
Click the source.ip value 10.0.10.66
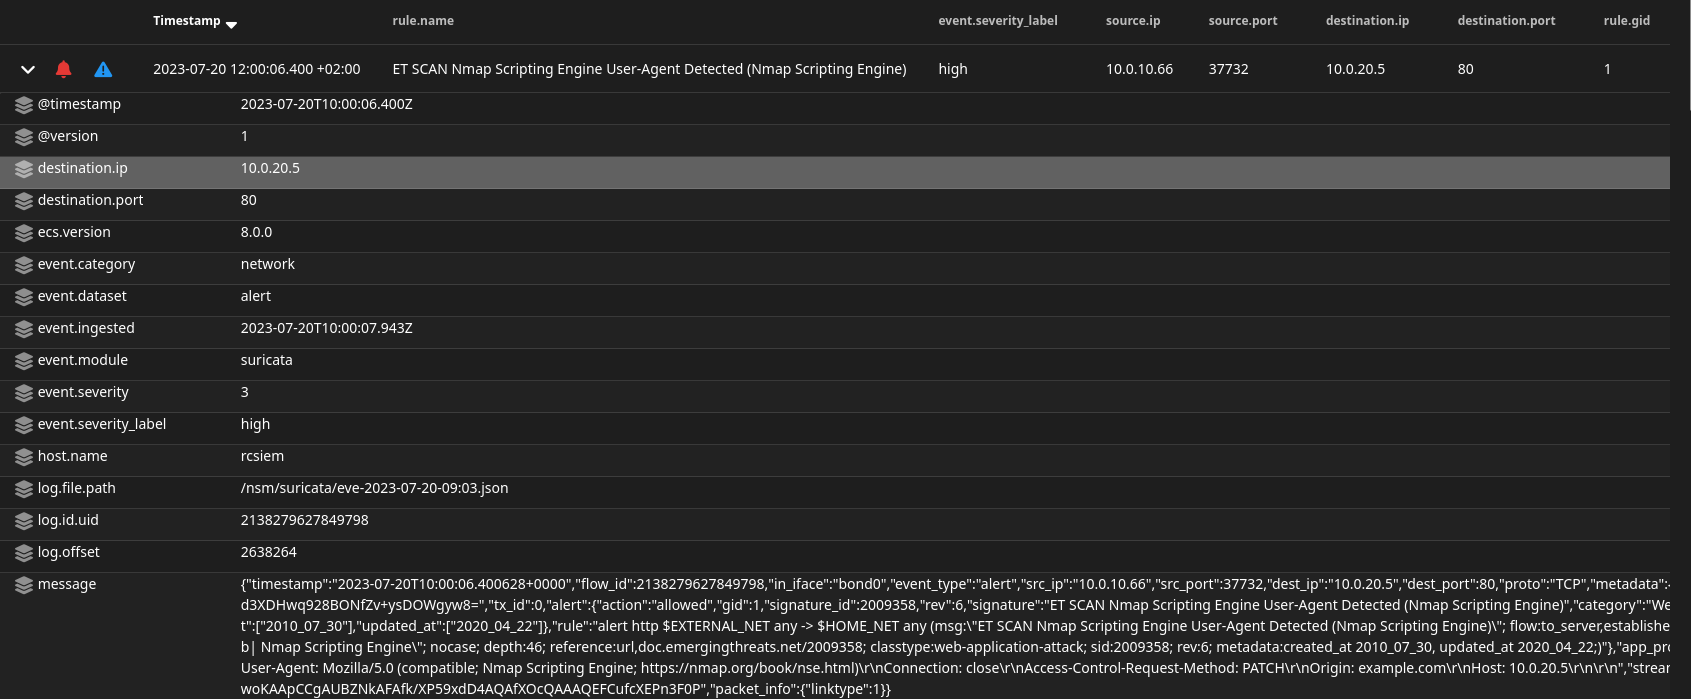1139,69
